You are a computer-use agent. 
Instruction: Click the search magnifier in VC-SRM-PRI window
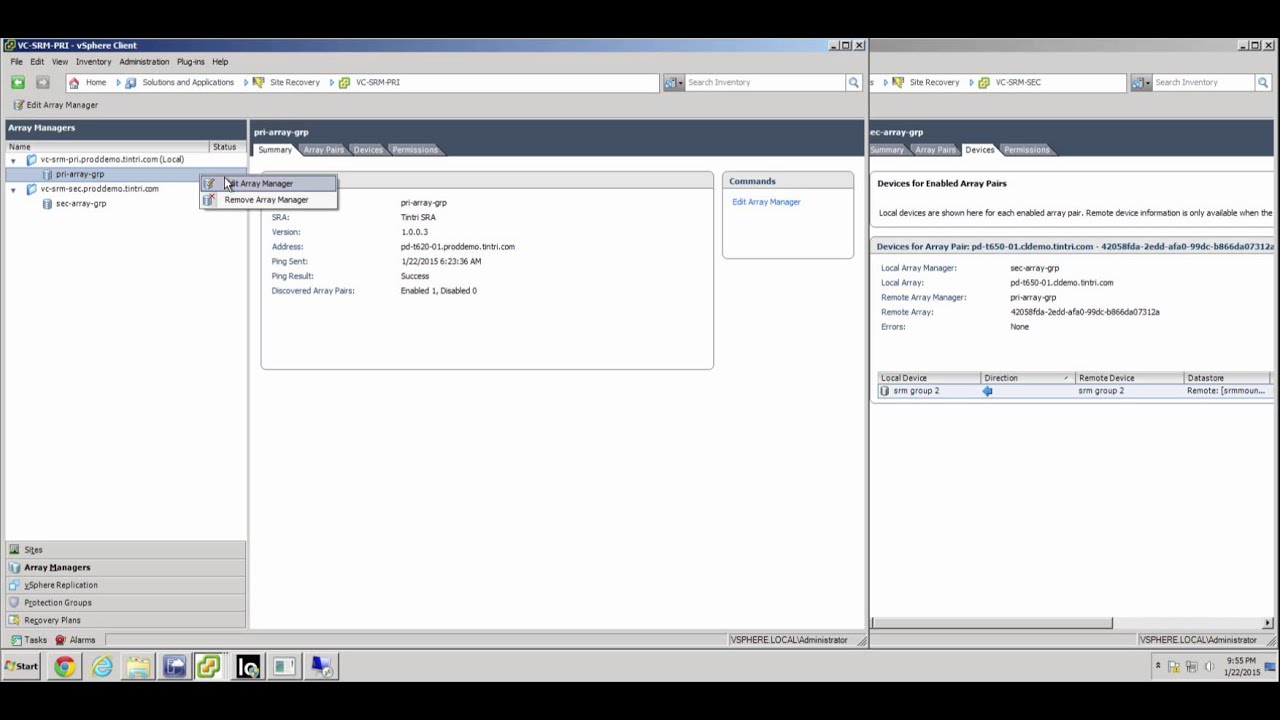(853, 83)
